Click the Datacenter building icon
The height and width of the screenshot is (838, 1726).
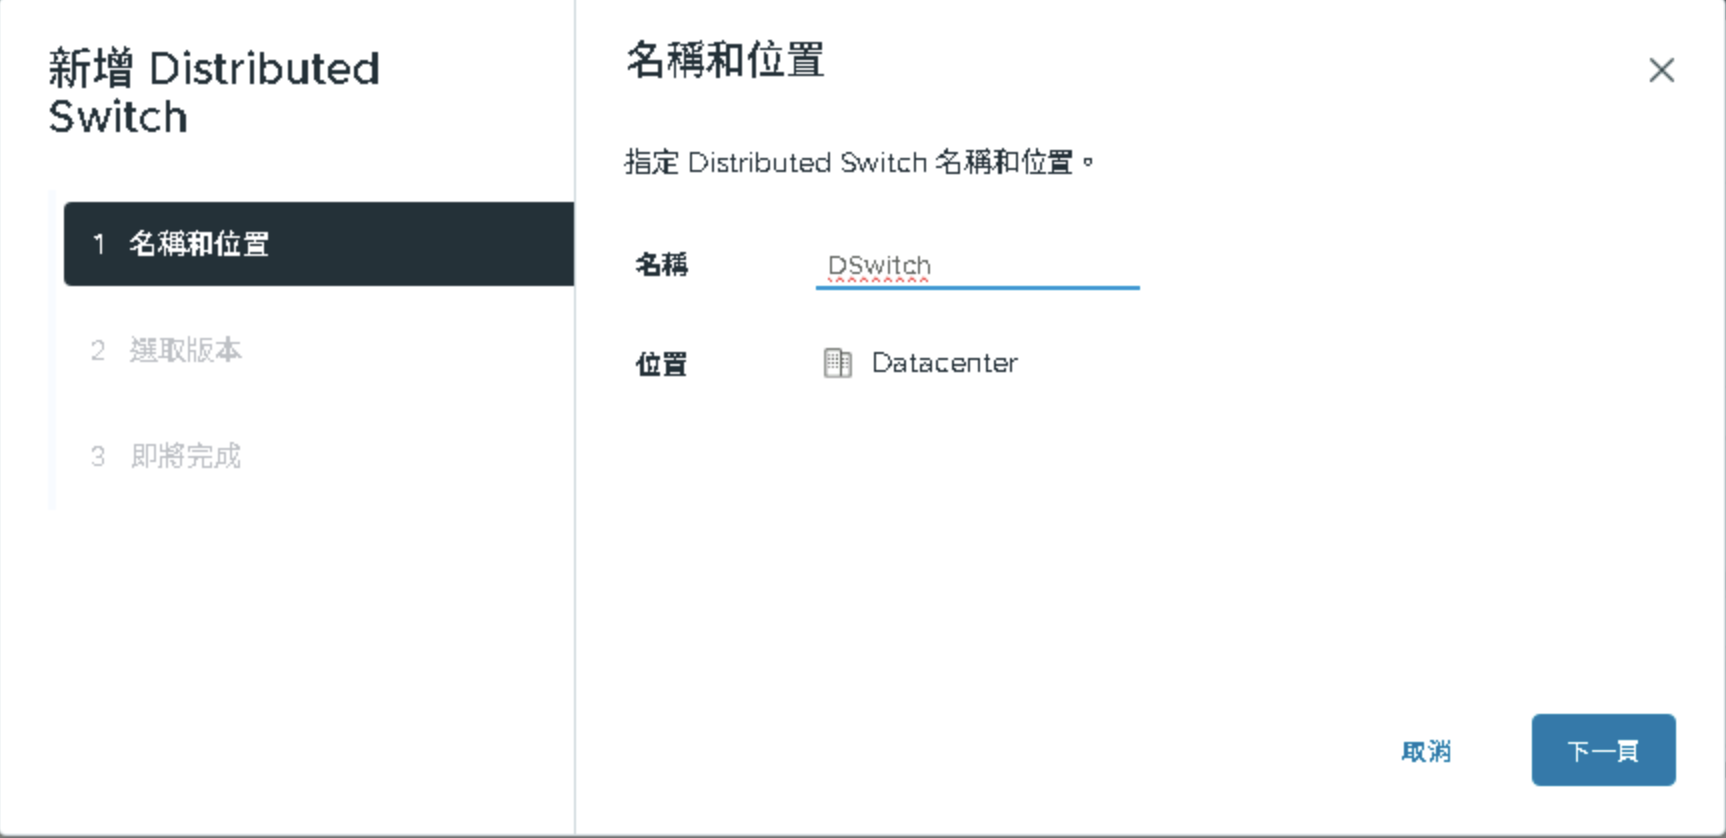pos(837,363)
